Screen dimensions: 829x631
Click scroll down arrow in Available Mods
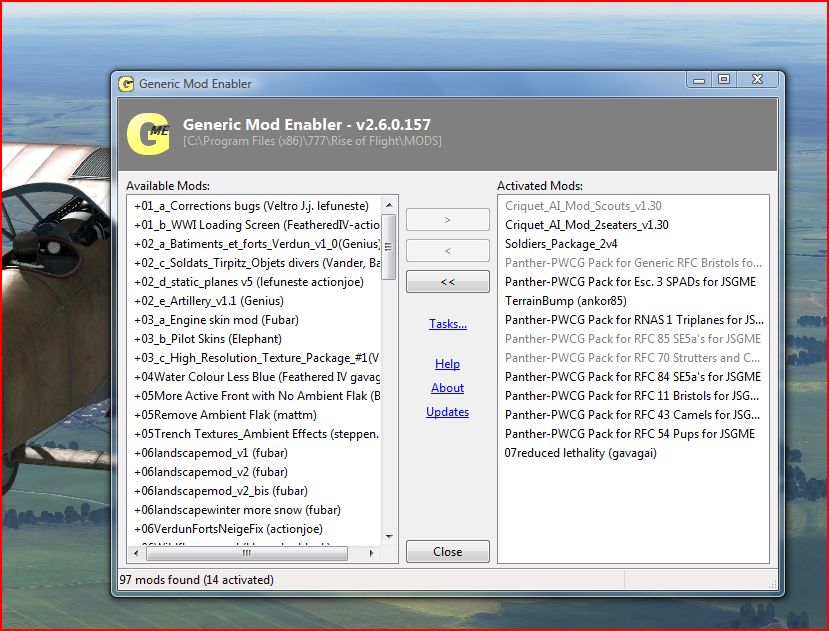tap(389, 537)
